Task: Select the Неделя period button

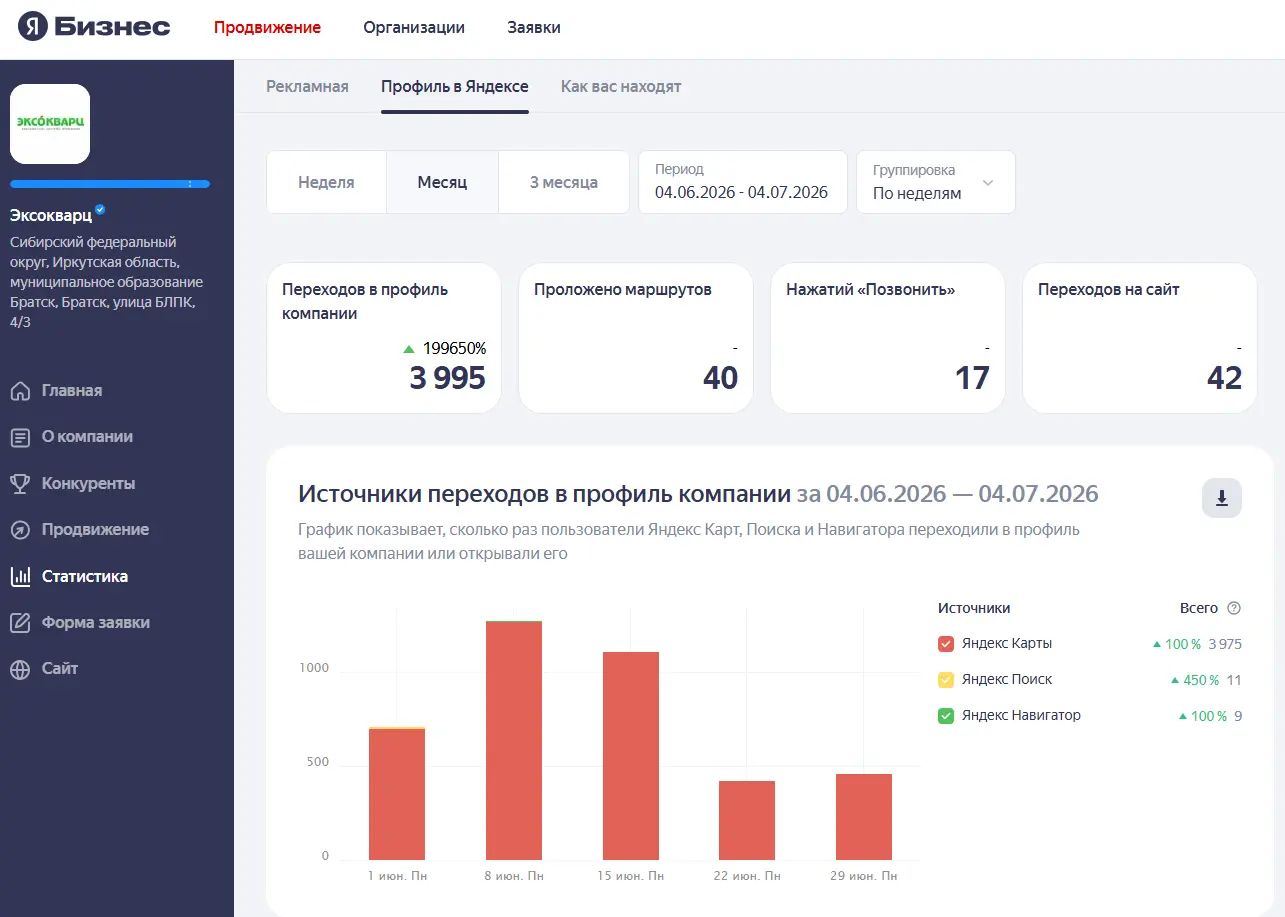Action: point(326,182)
